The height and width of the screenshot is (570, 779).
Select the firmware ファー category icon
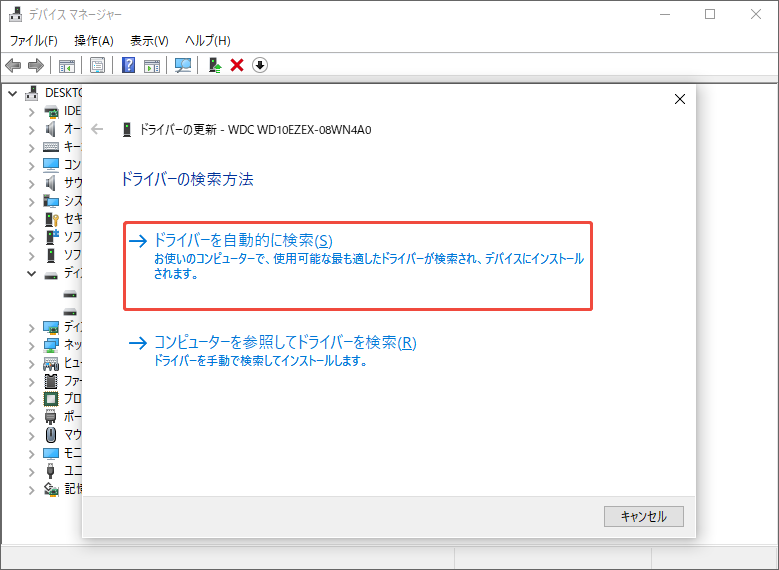point(51,381)
